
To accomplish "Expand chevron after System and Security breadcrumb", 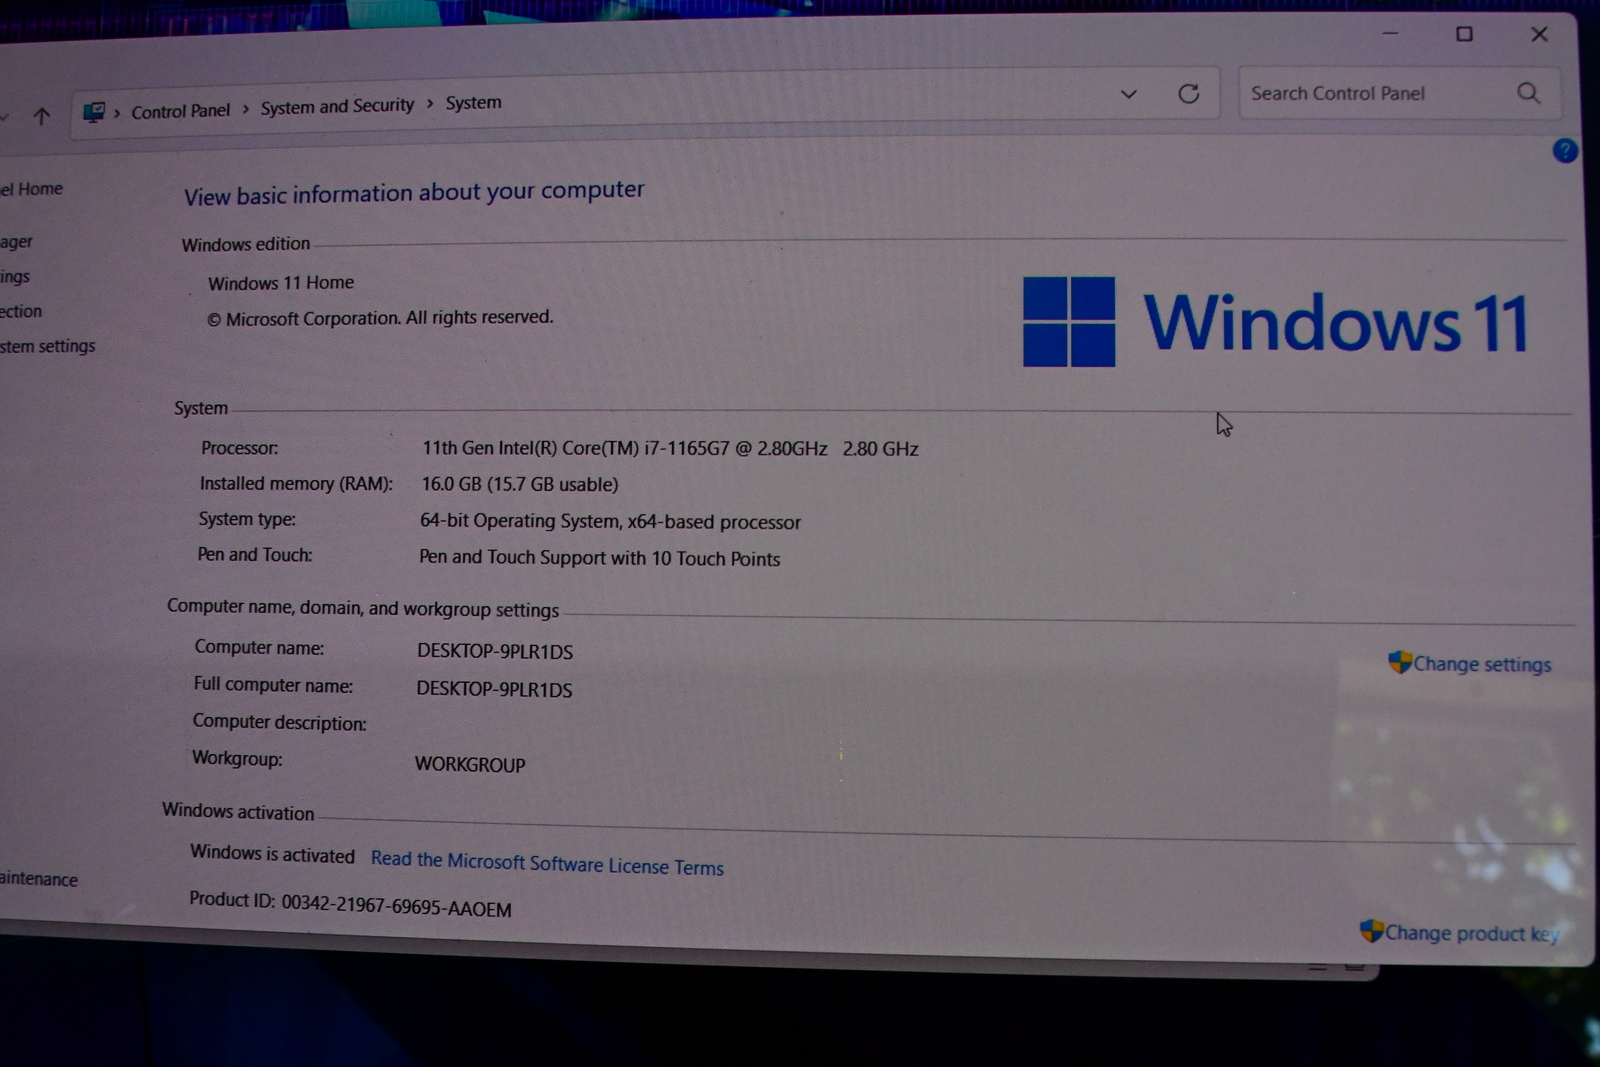I will pyautogui.click(x=430, y=104).
